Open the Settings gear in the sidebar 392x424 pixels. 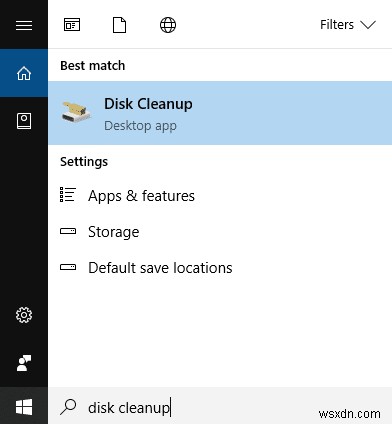coord(24,315)
